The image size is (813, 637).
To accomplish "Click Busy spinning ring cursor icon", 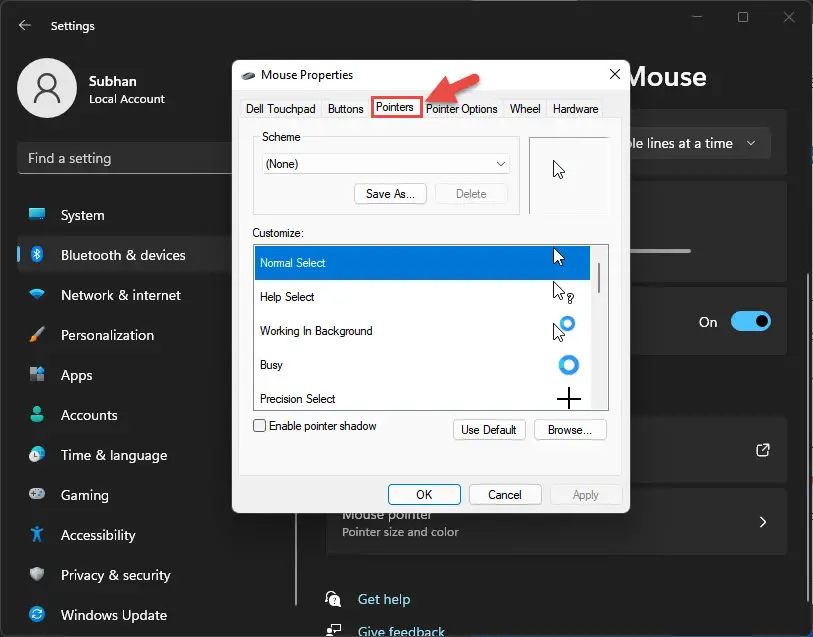I will coord(568,365).
